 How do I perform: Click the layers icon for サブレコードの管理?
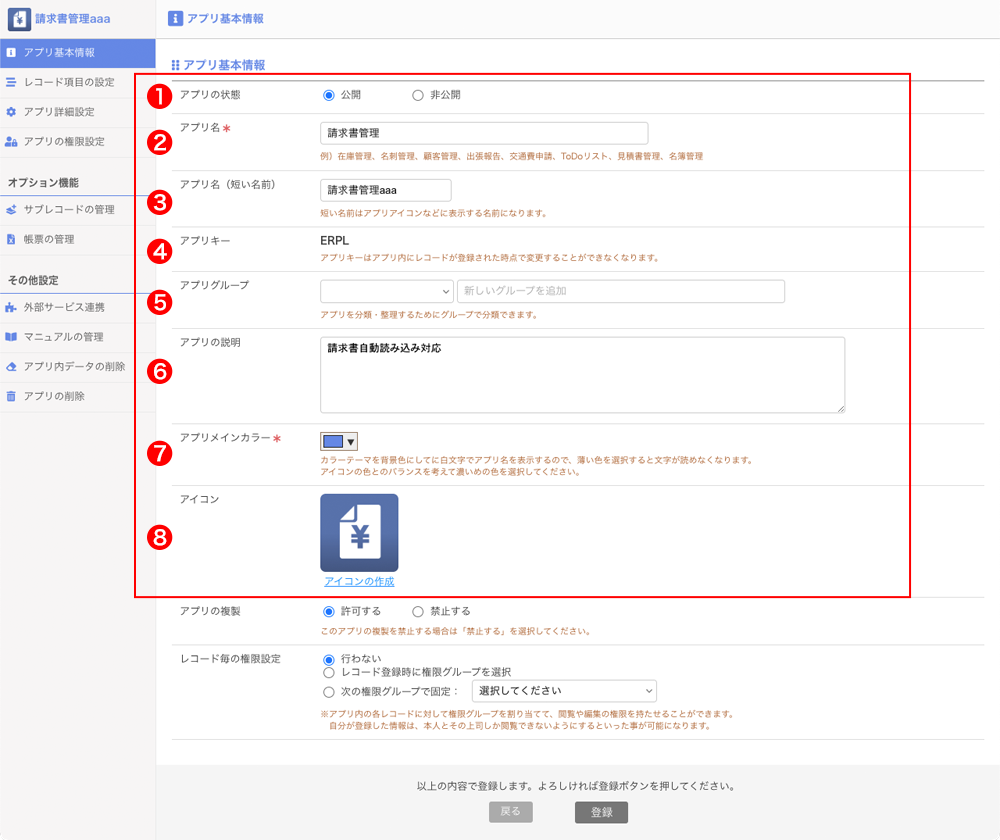click(x=11, y=209)
